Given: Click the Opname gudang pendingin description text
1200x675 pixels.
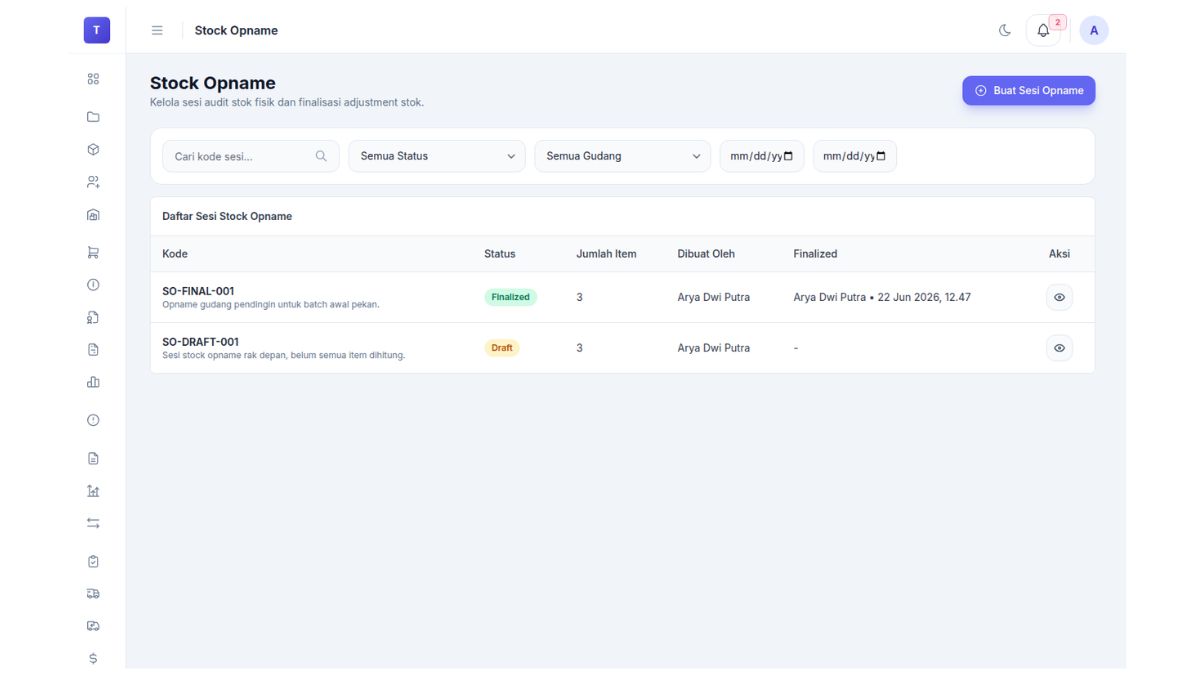Looking at the screenshot, I should point(271,305).
